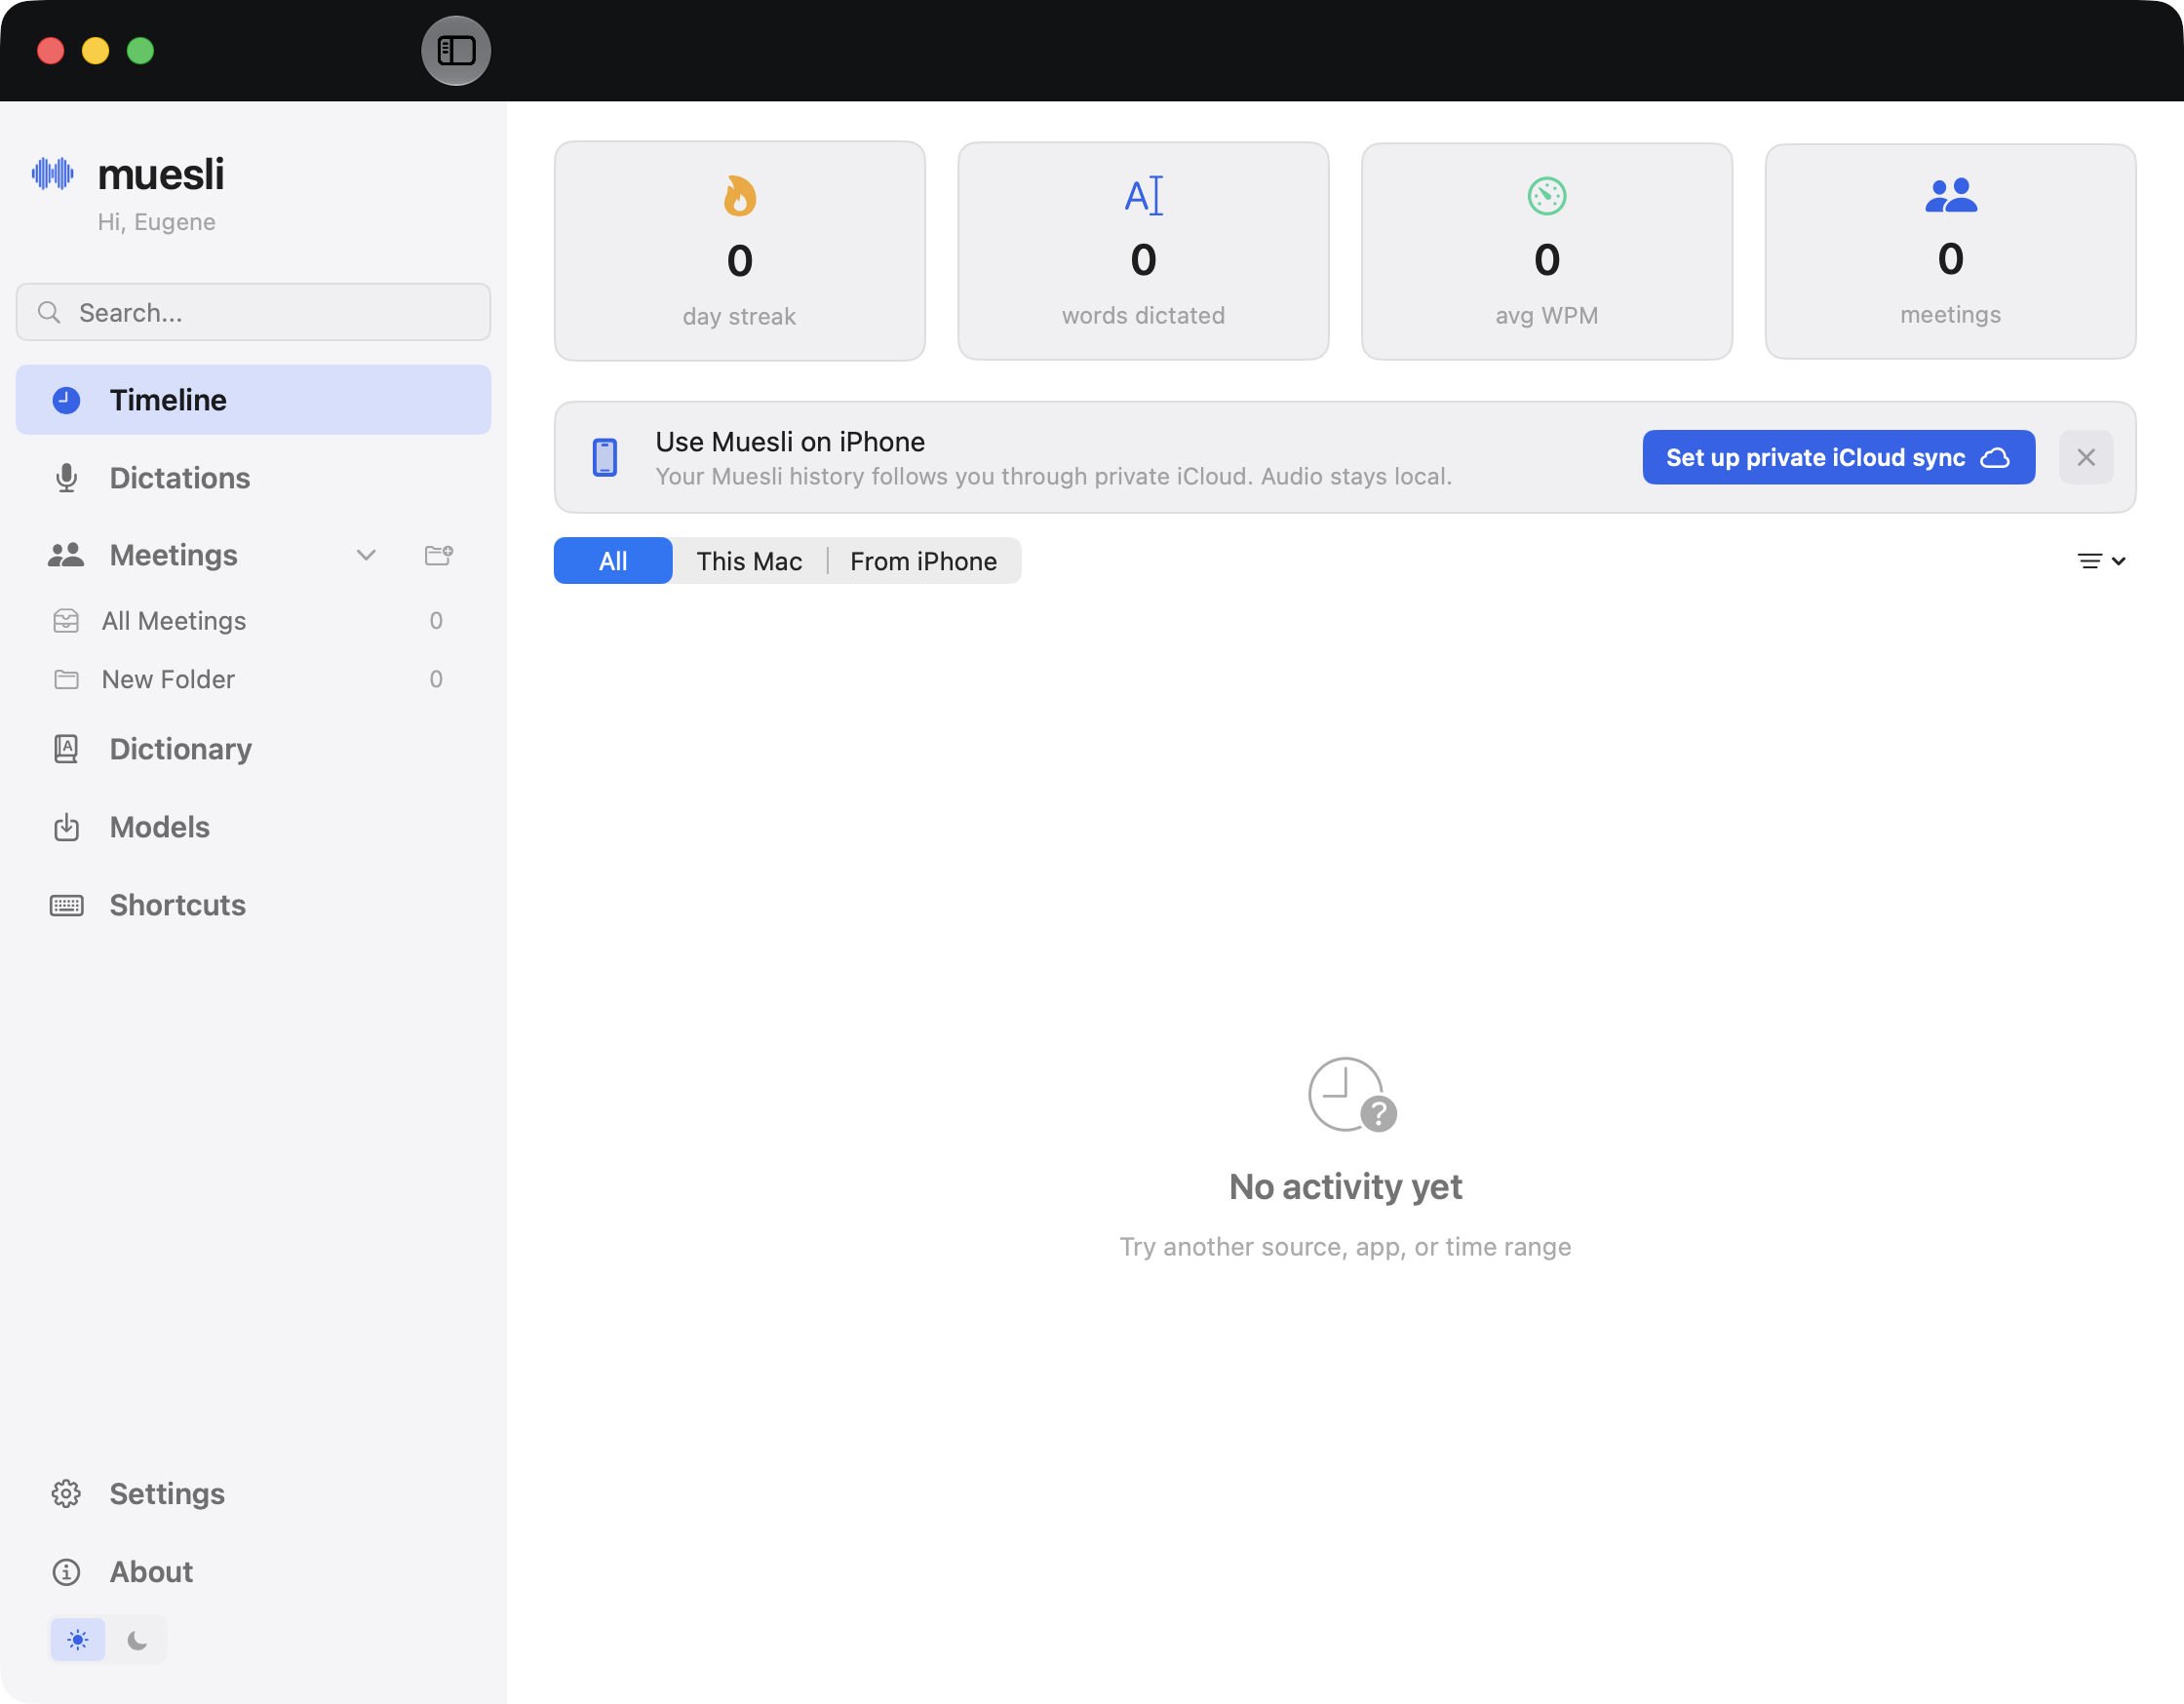Image resolution: width=2184 pixels, height=1704 pixels.
Task: Click the avg WPM stat card
Action: pyautogui.click(x=1547, y=251)
